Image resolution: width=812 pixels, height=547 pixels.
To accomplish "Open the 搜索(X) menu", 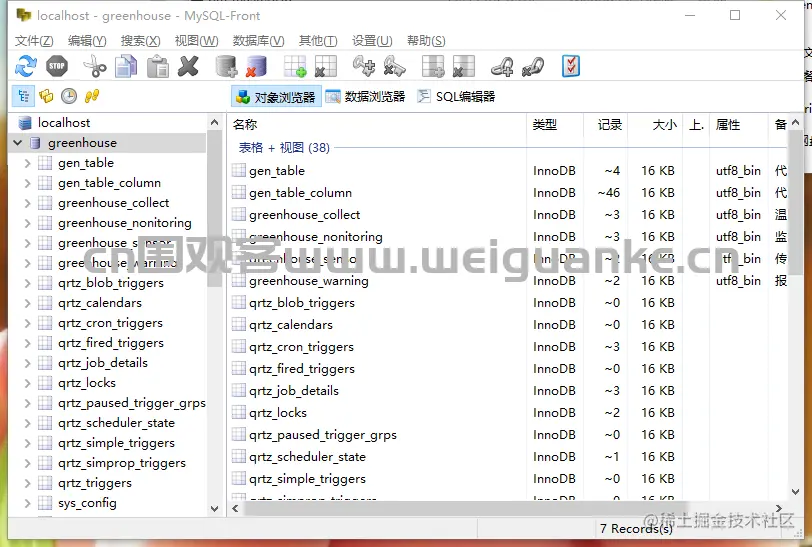I will (x=140, y=41).
